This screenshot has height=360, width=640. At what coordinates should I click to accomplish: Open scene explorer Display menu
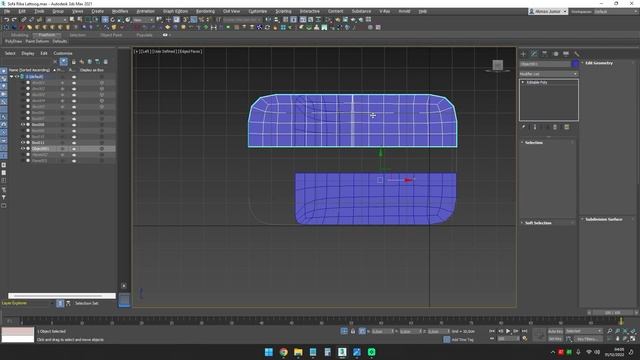click(28, 53)
